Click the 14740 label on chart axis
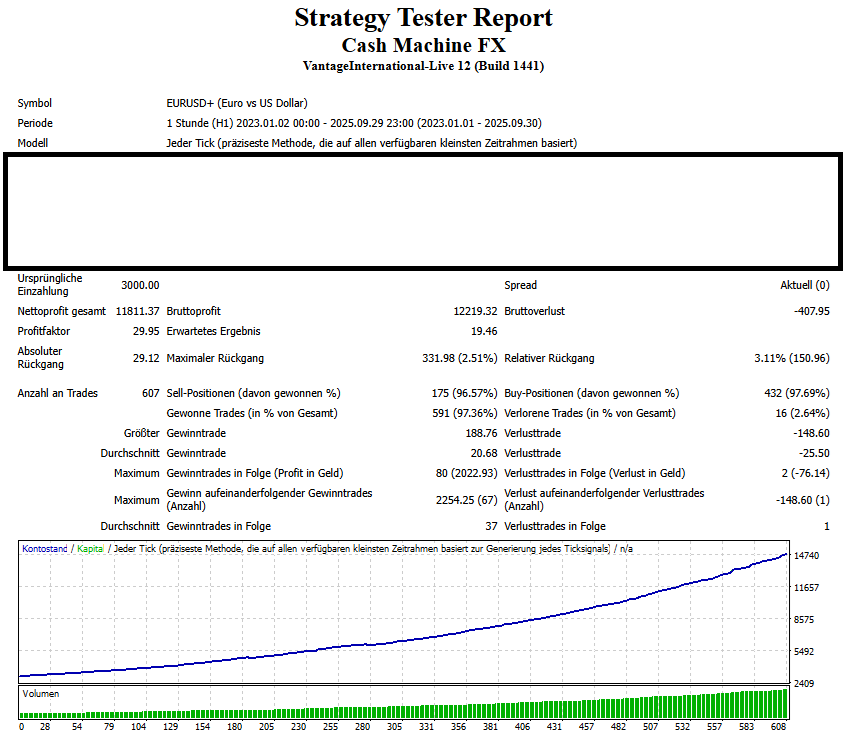Viewport: 846px width, 737px height. pyautogui.click(x=806, y=556)
